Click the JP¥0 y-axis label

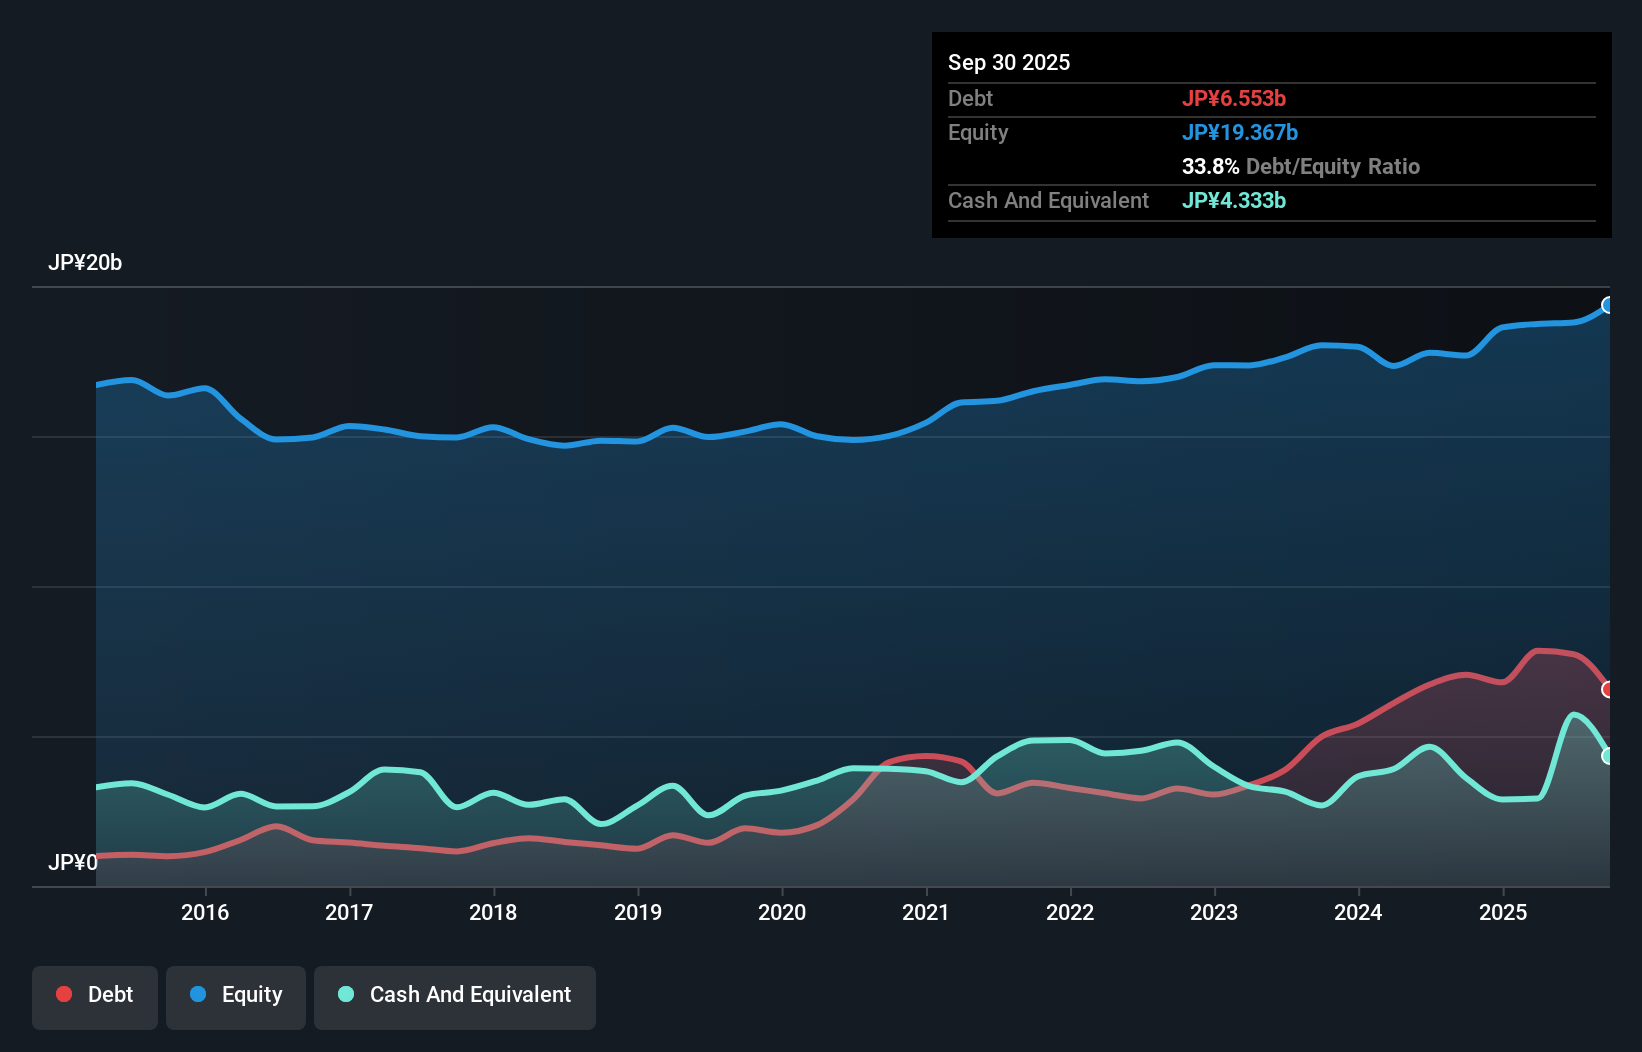73,862
